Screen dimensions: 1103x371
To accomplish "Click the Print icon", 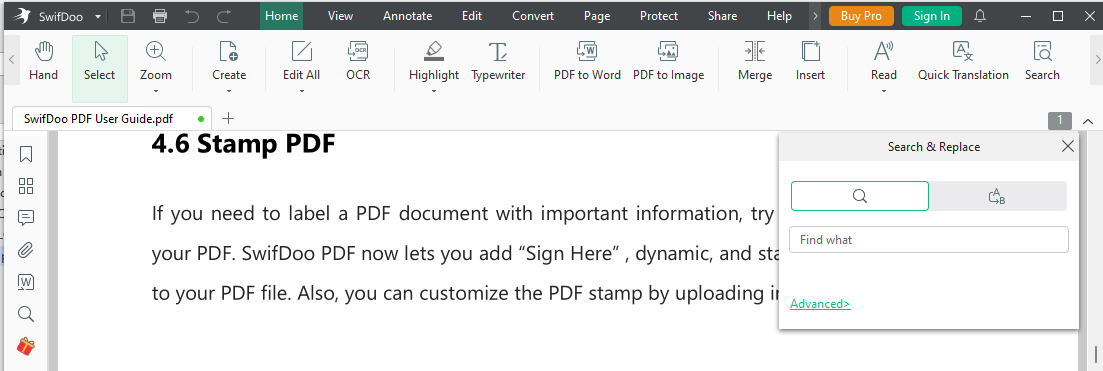I will tap(160, 15).
